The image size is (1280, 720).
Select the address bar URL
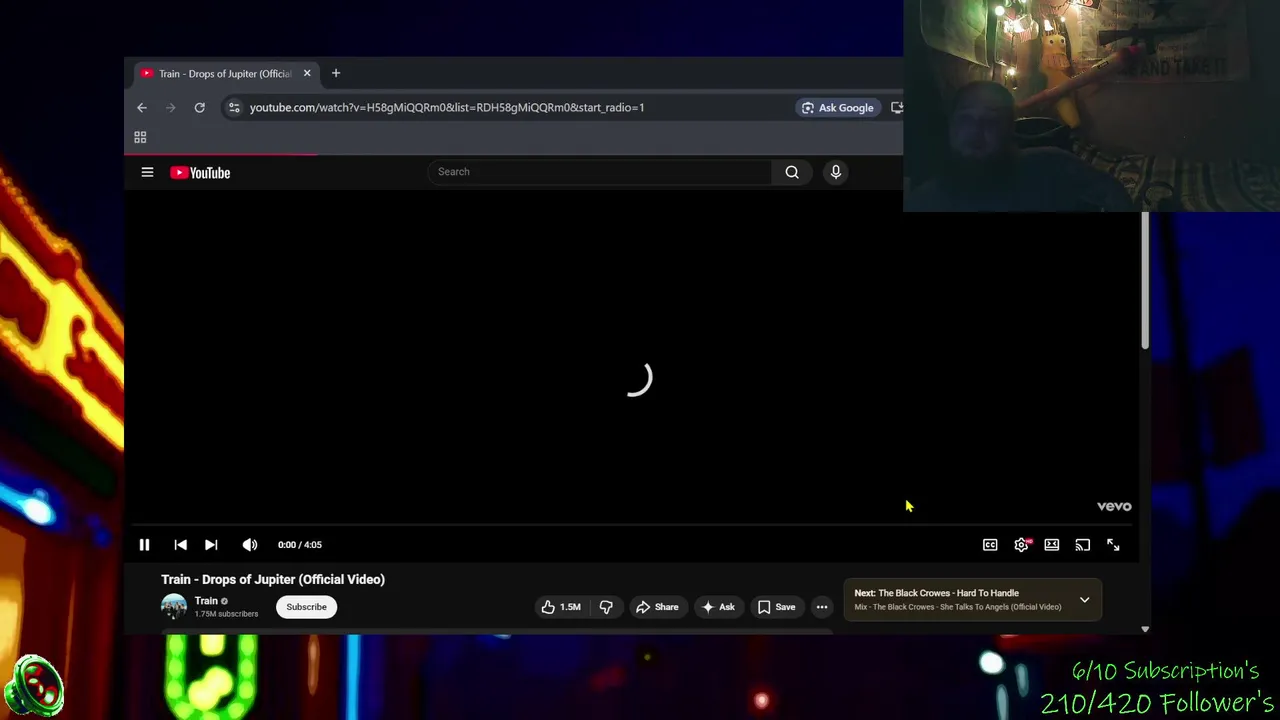click(447, 108)
